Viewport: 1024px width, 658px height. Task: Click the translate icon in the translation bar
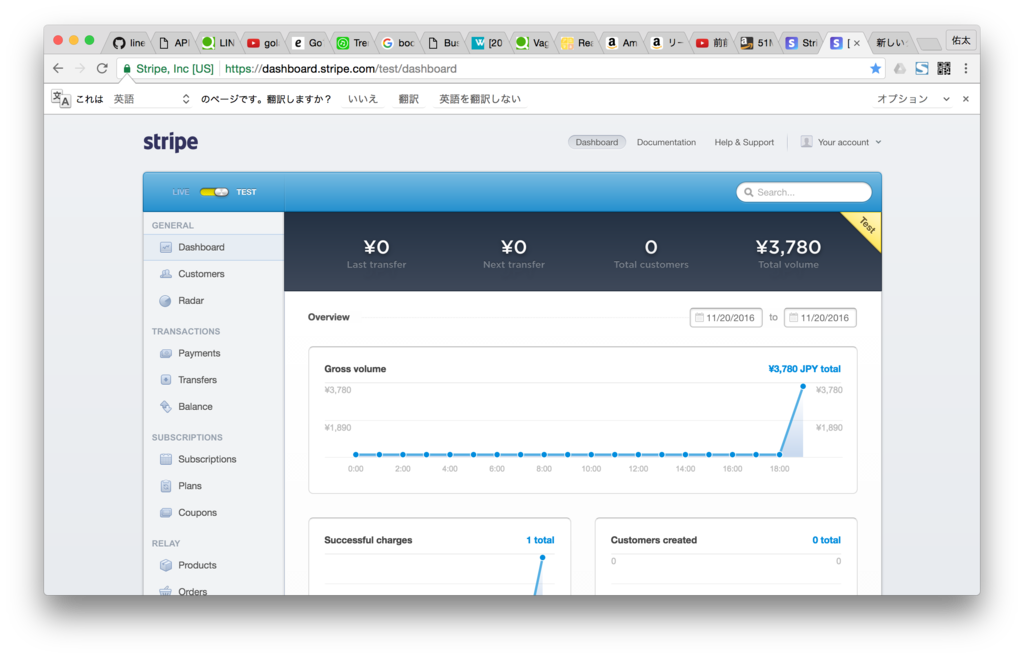point(61,99)
